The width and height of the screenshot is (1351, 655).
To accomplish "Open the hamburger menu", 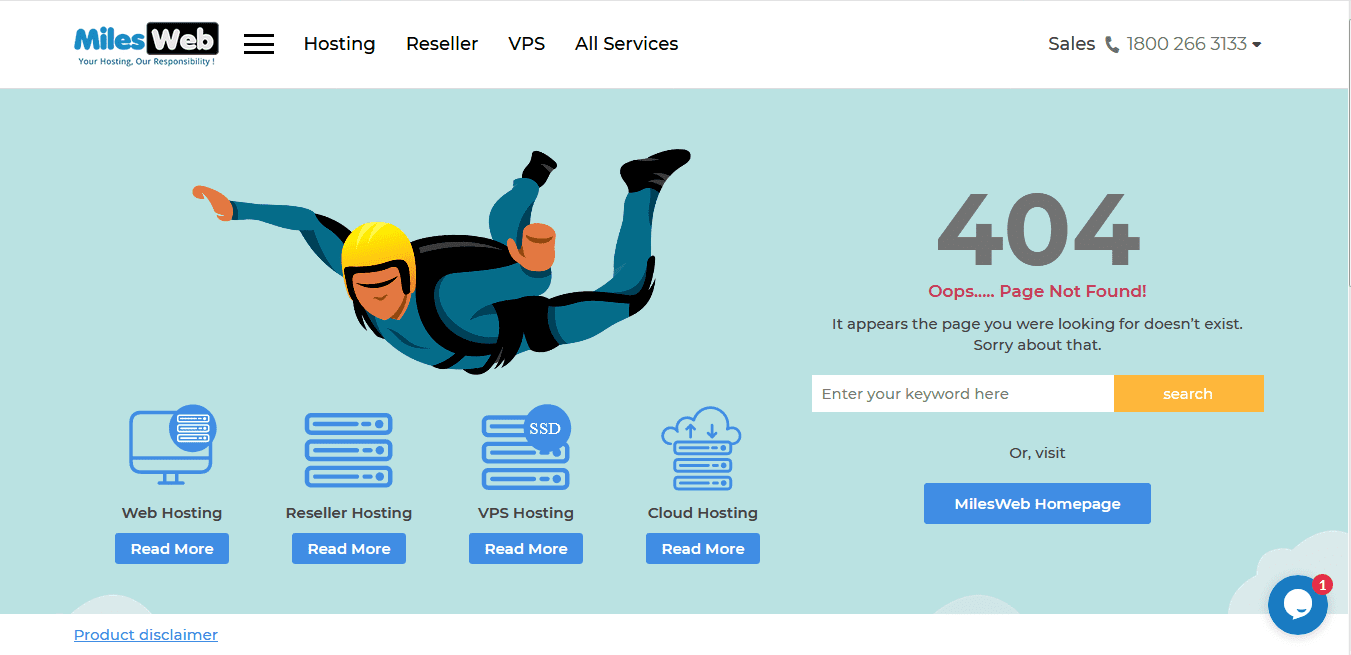I will pyautogui.click(x=259, y=44).
